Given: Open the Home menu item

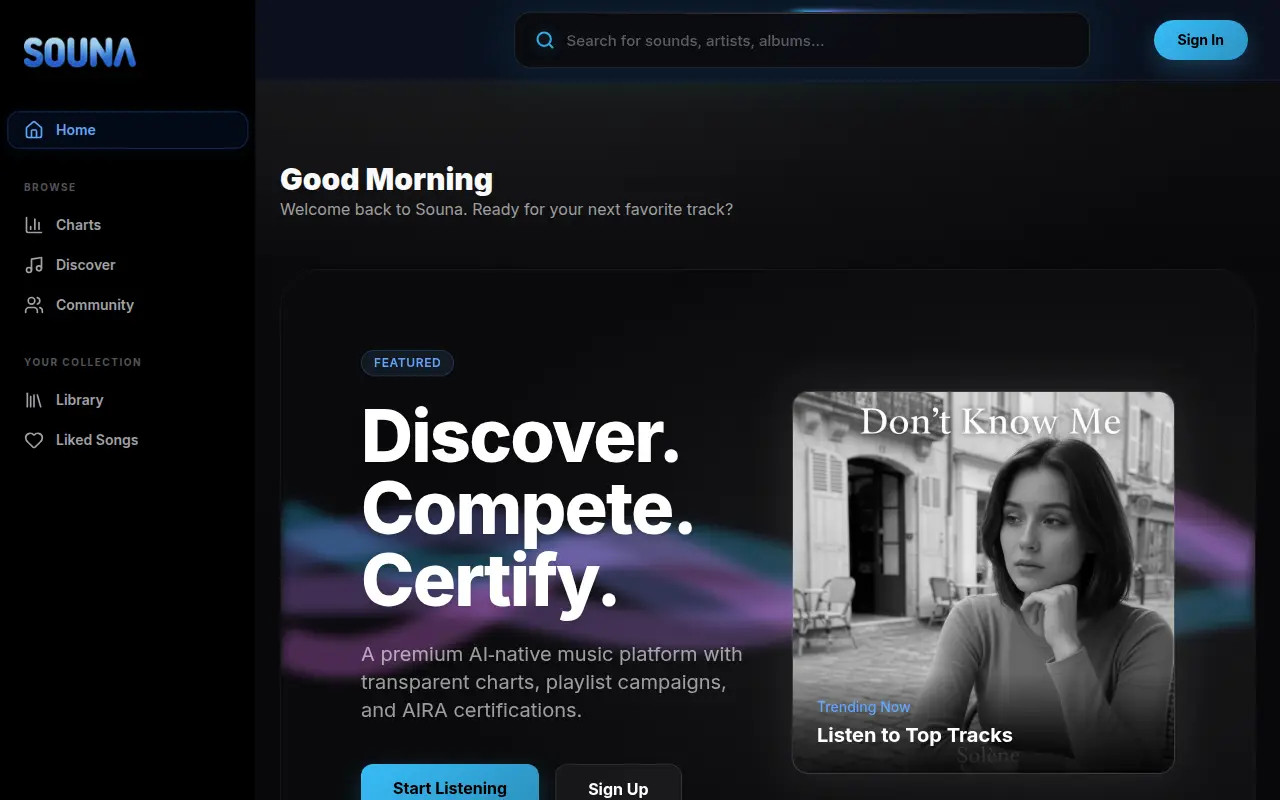Looking at the screenshot, I should [128, 130].
